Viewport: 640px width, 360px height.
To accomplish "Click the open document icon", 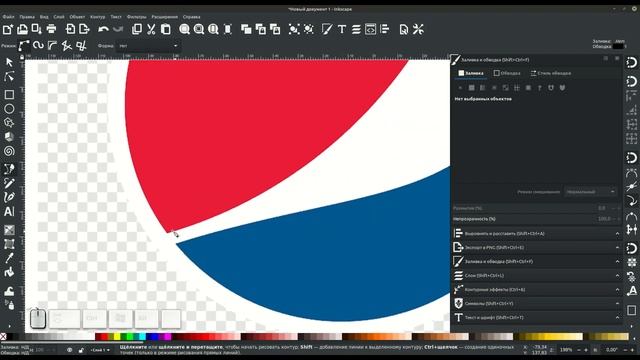I will pos(22,29).
